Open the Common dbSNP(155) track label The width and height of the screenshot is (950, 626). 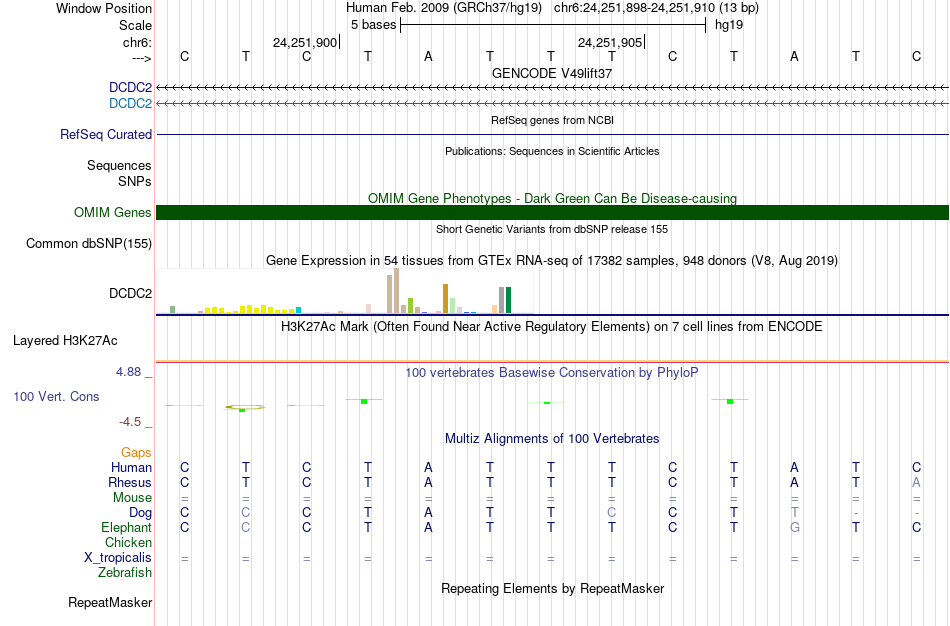point(89,244)
